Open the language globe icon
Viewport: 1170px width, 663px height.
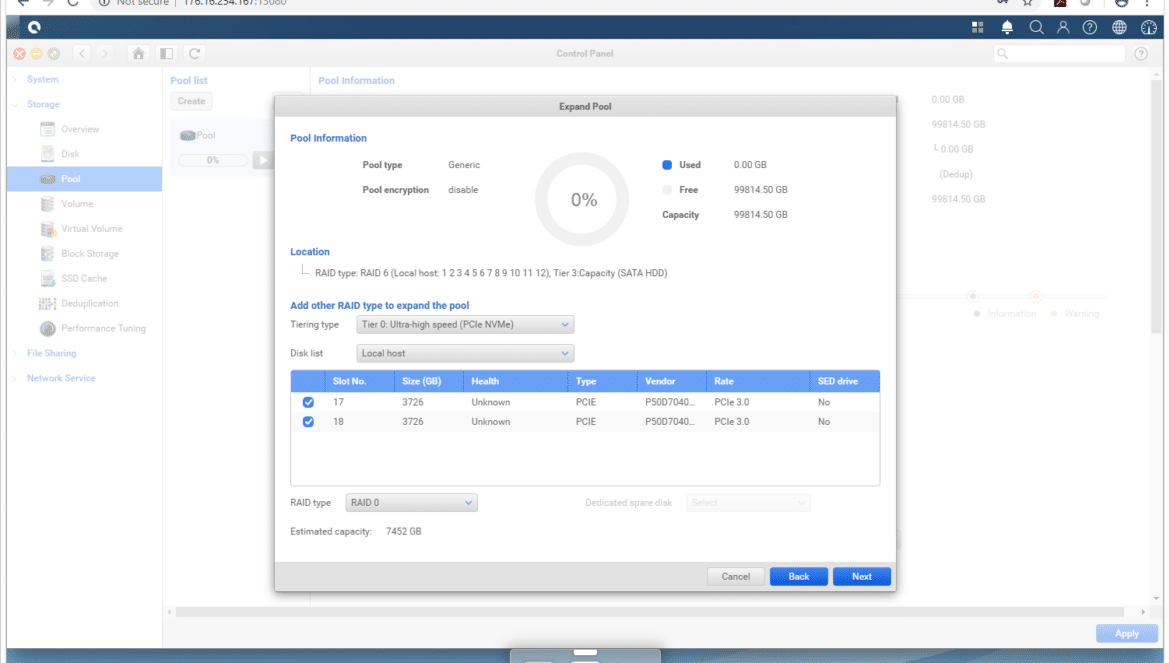click(x=1119, y=28)
